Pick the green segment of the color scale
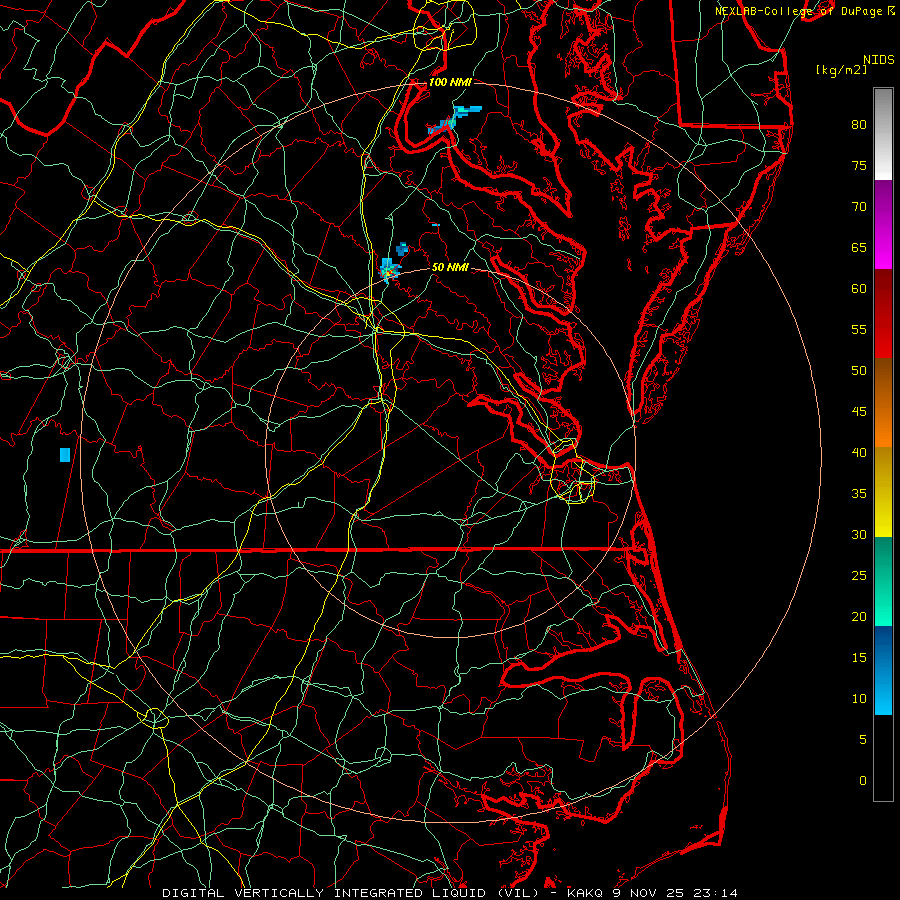The image size is (900, 900). click(x=883, y=581)
